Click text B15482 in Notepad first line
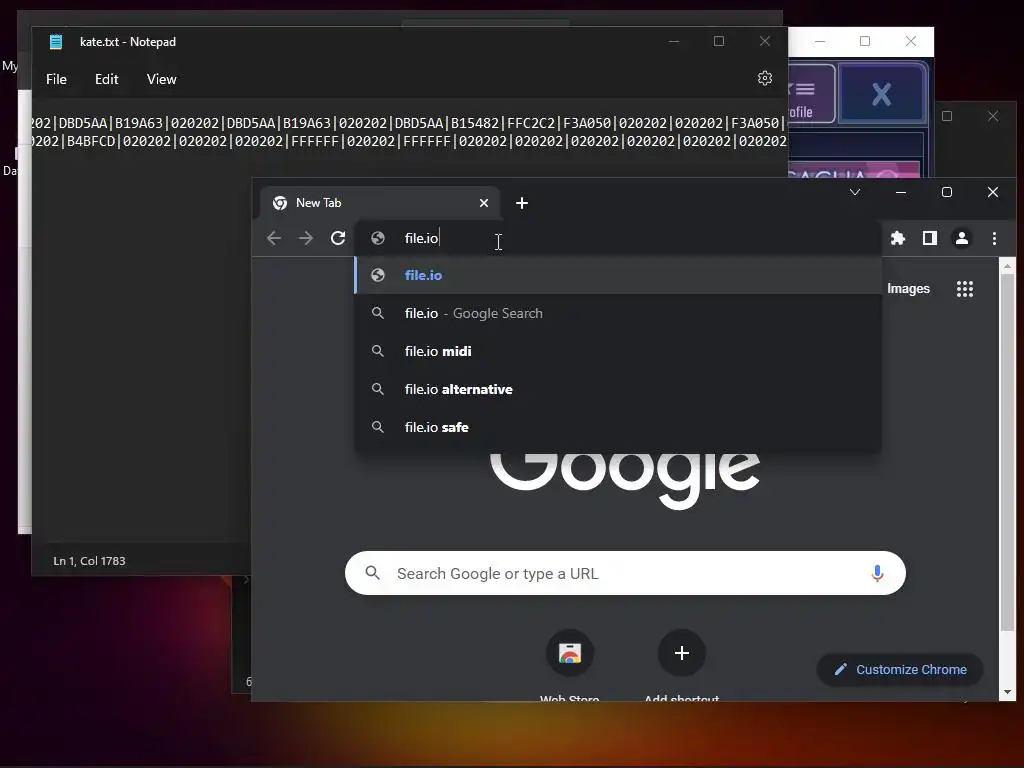 tap(475, 123)
